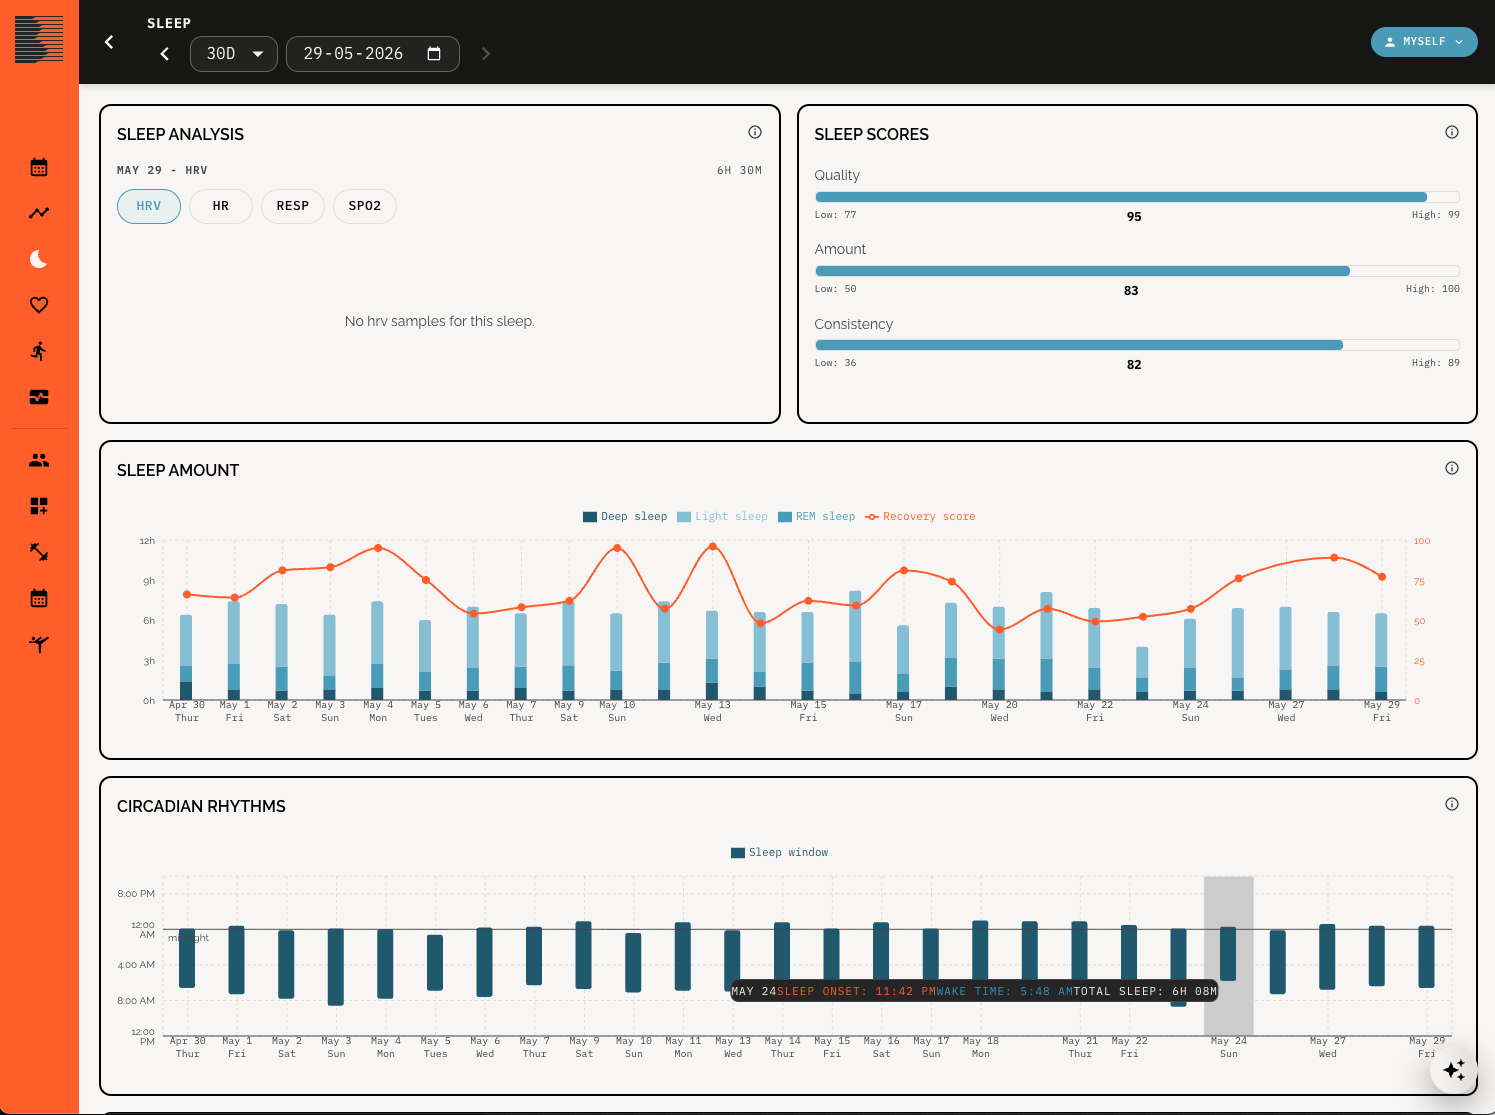The image size is (1495, 1115).
Task: Click the Consistency score progress bar
Action: coord(1137,345)
